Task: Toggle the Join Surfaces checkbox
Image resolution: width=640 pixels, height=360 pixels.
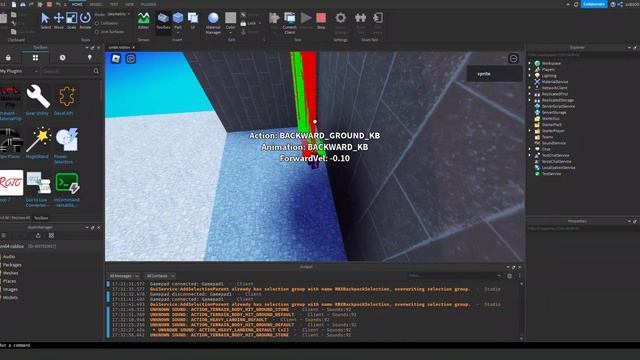Action: [97, 31]
